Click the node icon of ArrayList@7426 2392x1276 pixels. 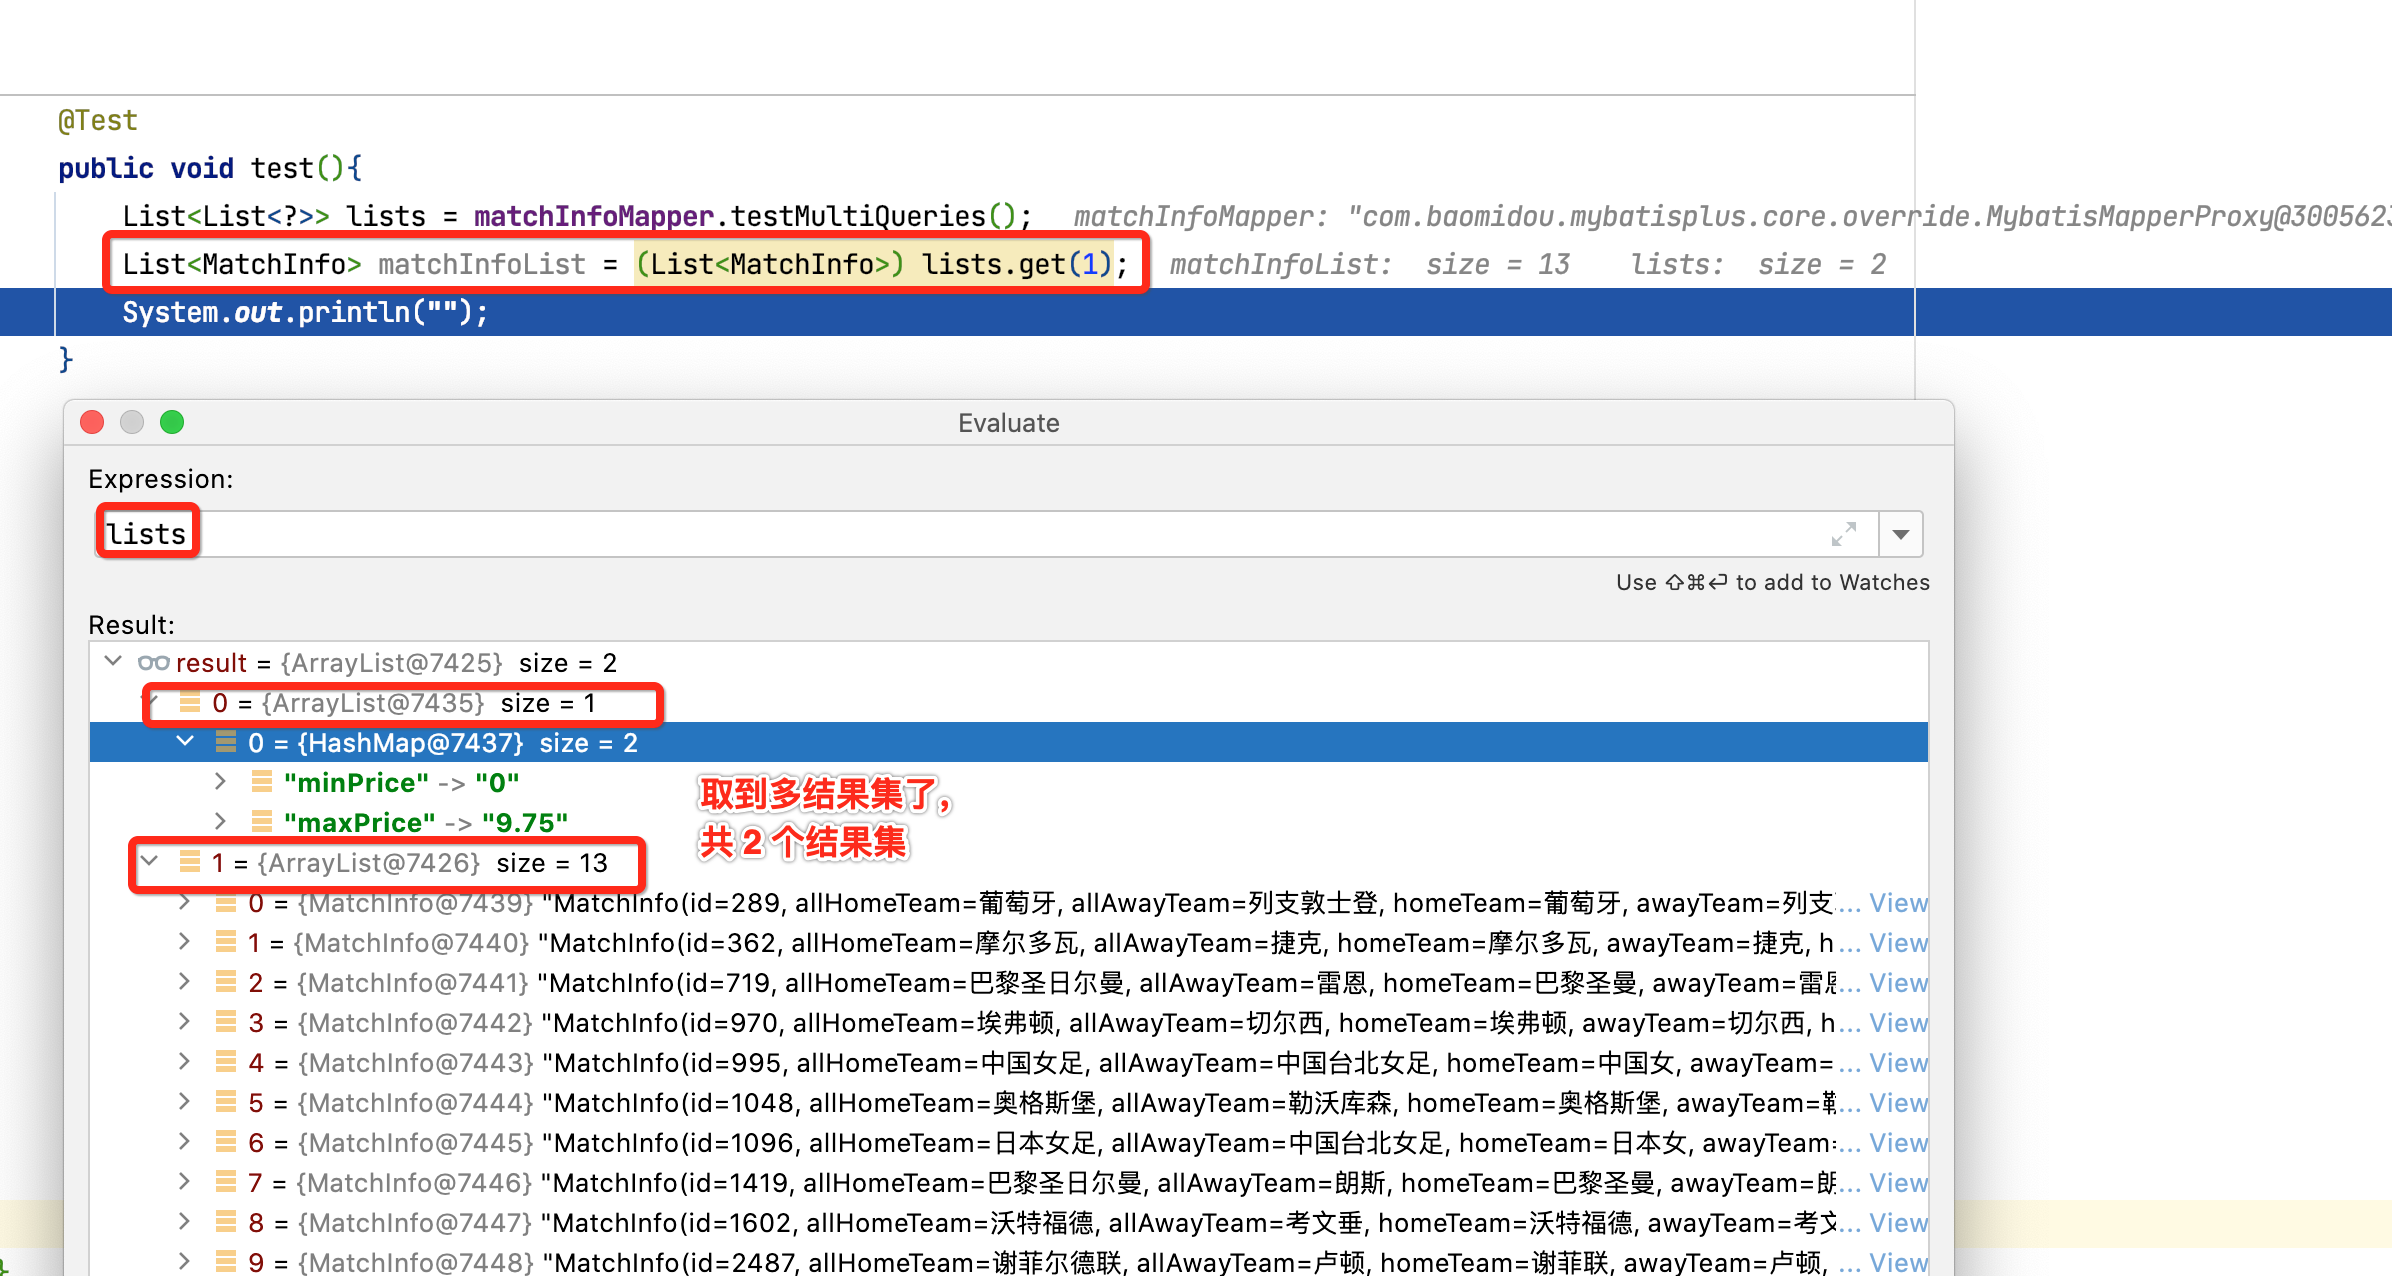pos(190,862)
